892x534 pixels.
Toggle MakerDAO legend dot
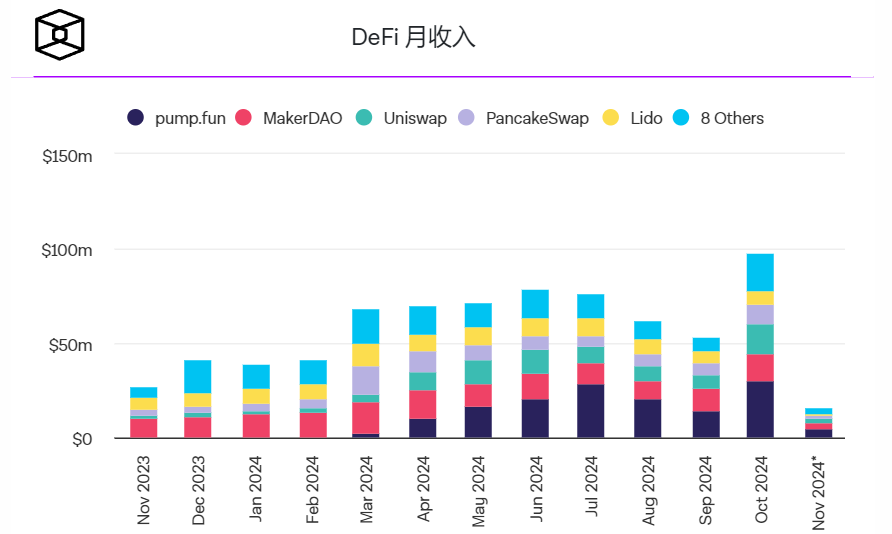click(243, 118)
